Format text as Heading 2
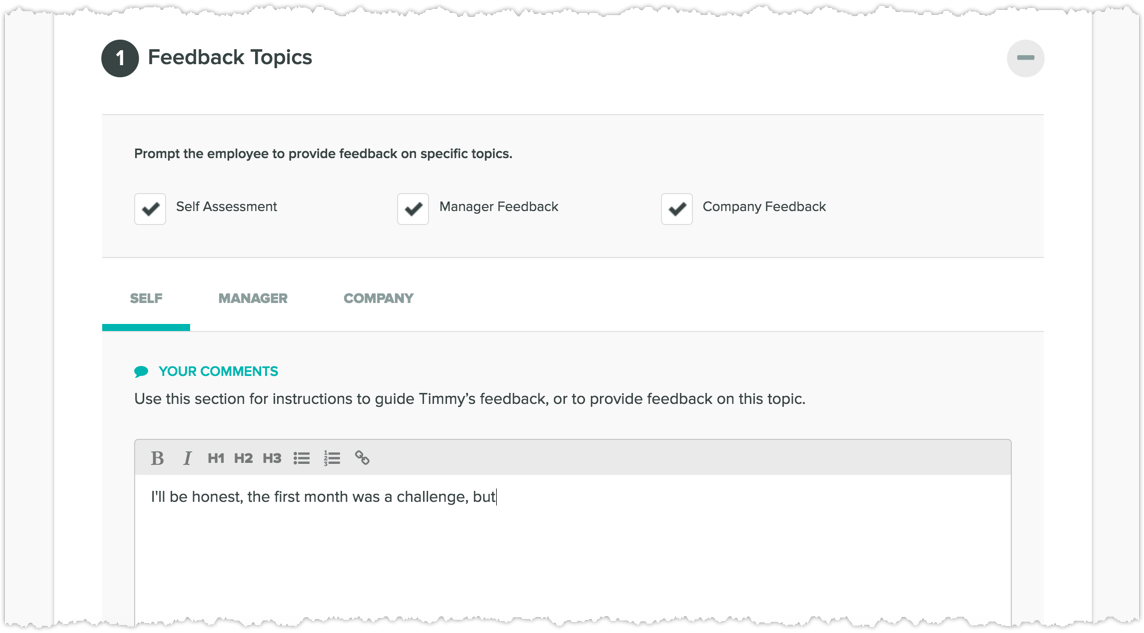This screenshot has width=1144, height=633. coord(244,457)
